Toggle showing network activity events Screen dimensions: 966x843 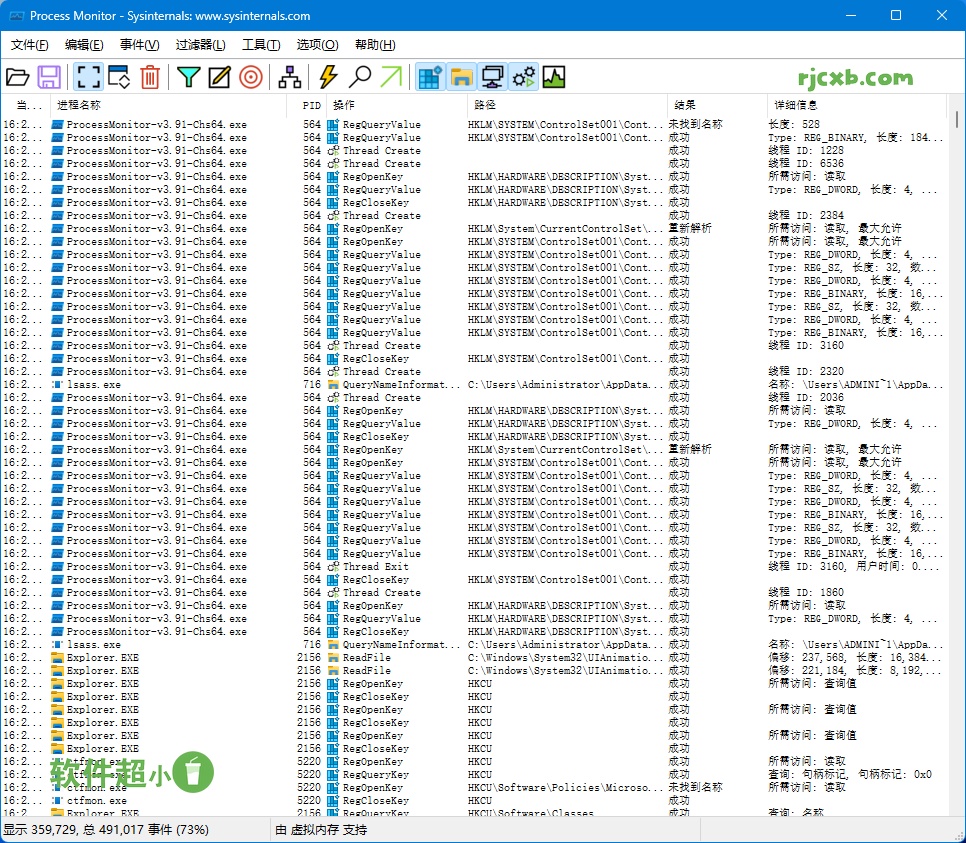pyautogui.click(x=494, y=77)
